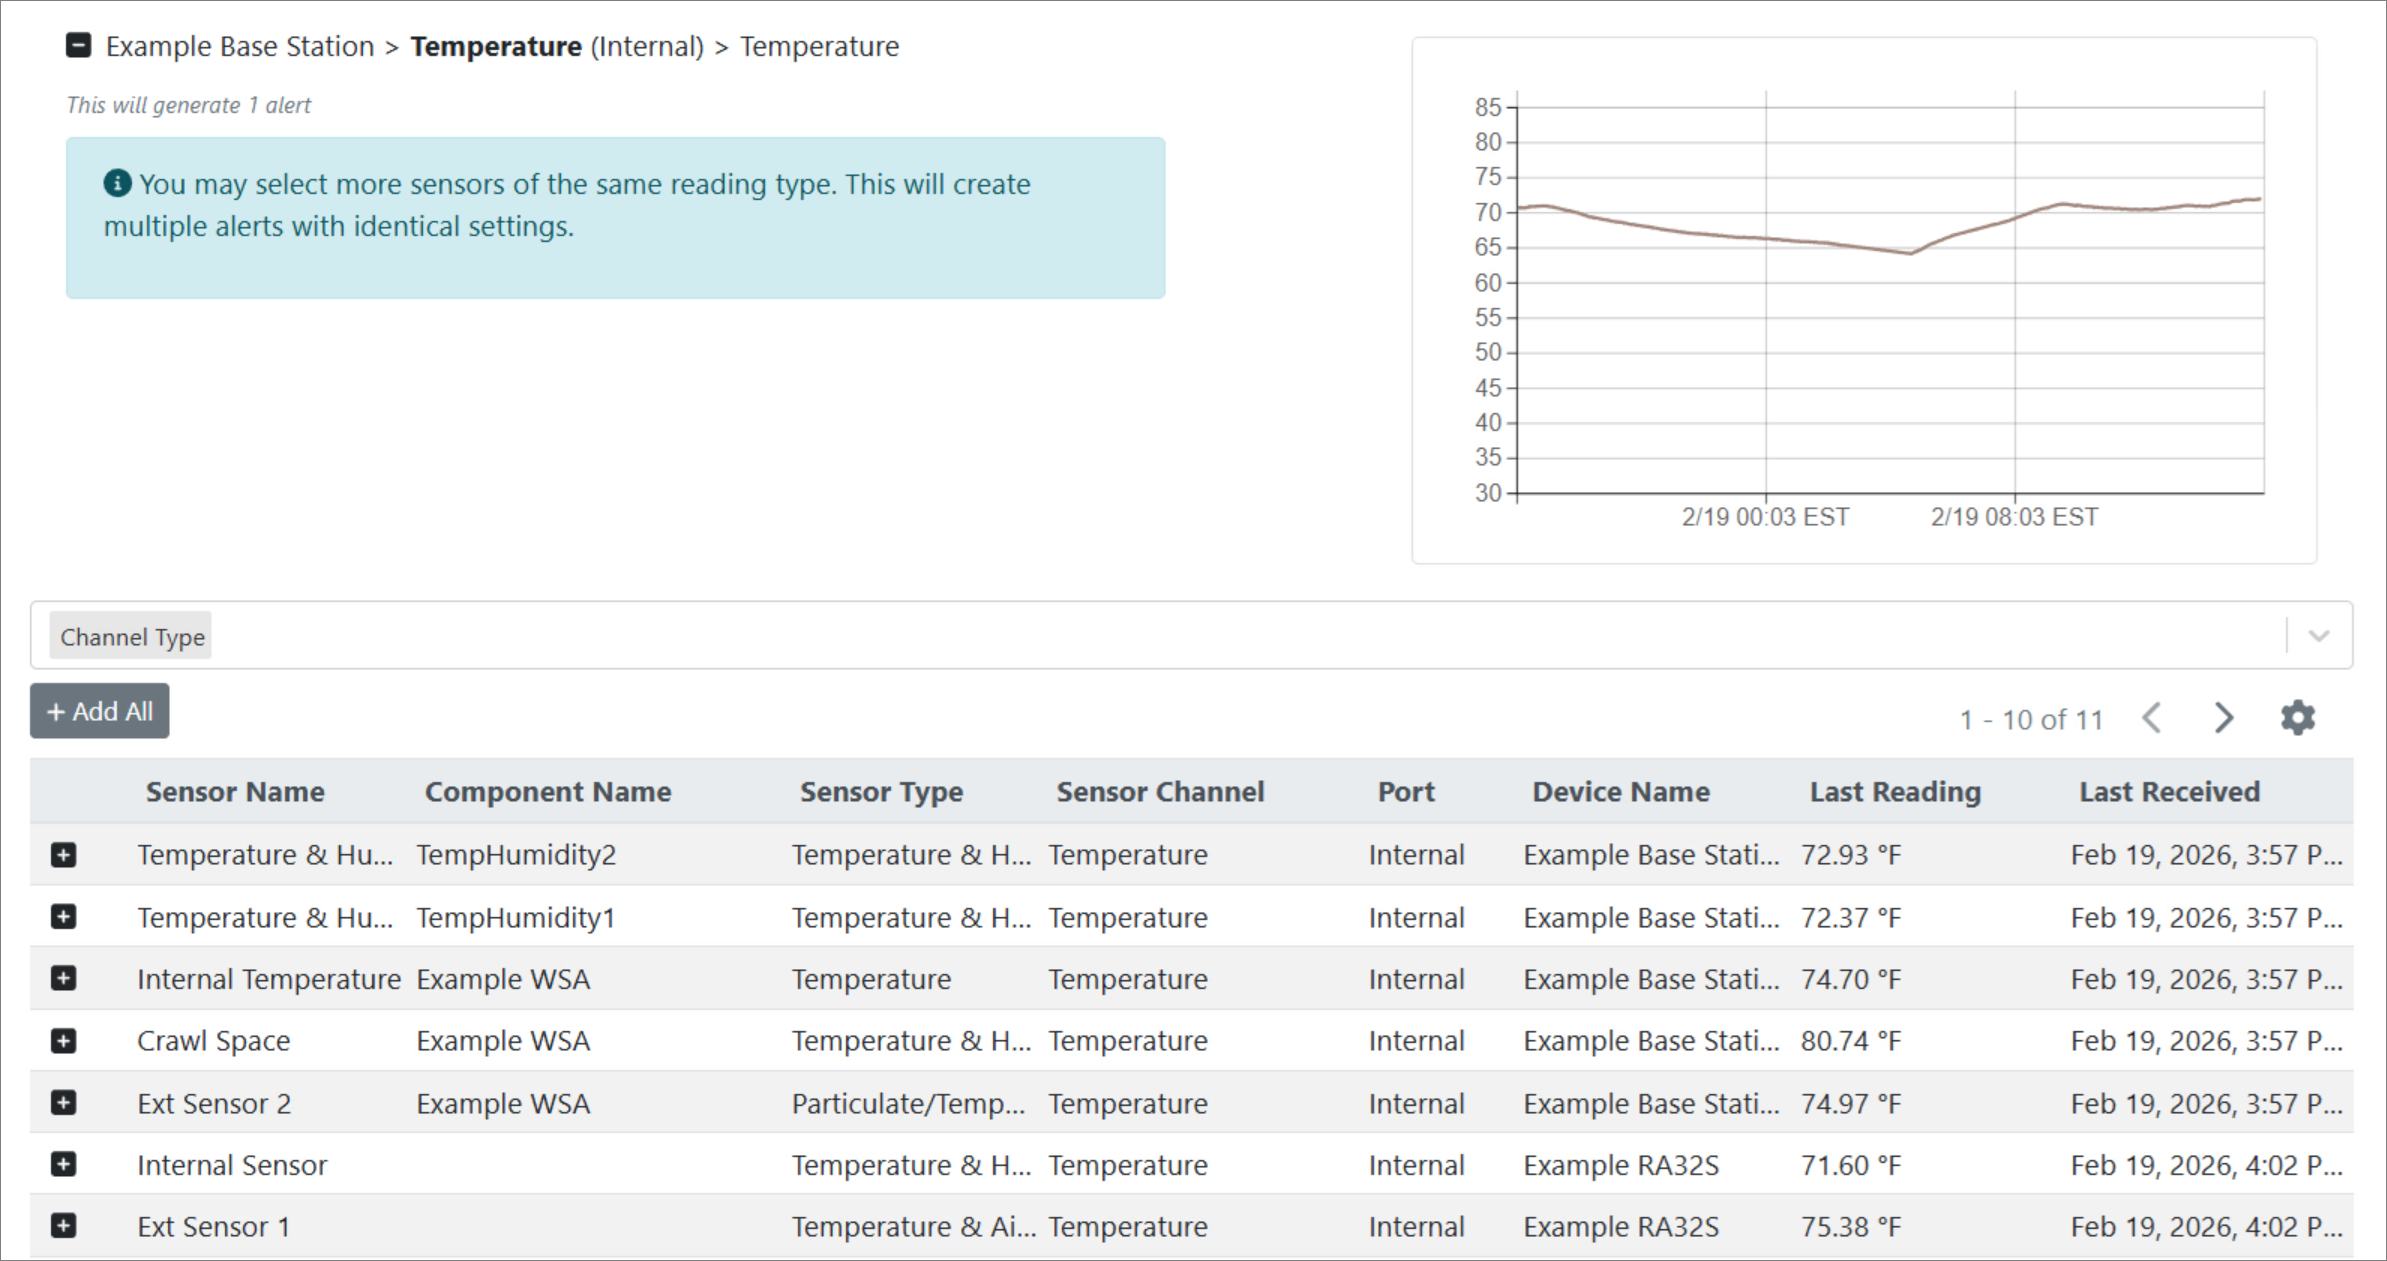
Task: Click the info icon in blue notice
Action: [117, 183]
